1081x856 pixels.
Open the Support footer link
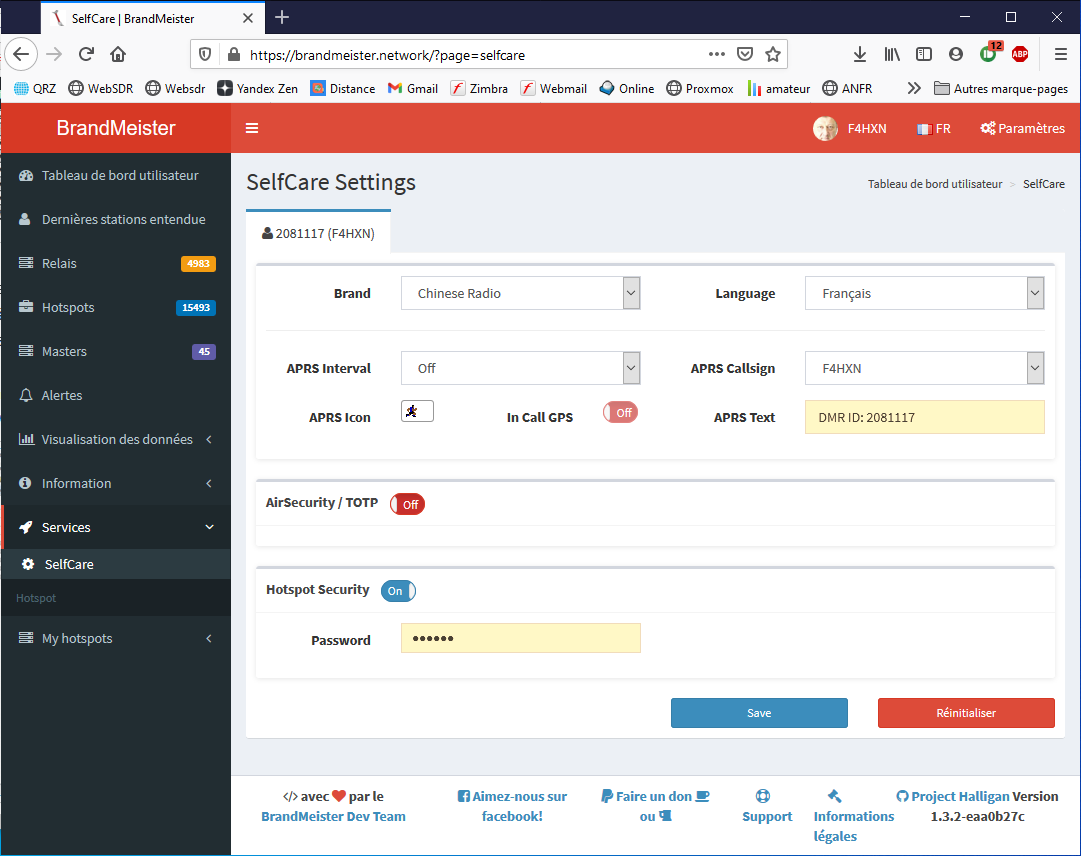coord(767,806)
